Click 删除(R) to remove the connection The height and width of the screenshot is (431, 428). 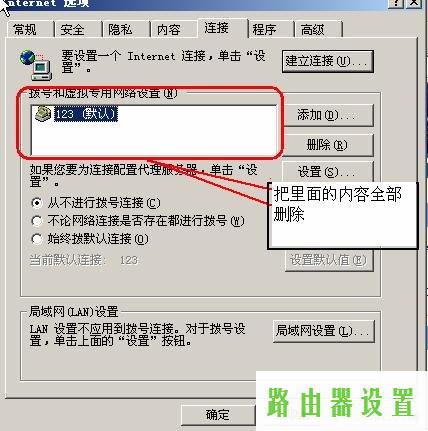(x=329, y=145)
